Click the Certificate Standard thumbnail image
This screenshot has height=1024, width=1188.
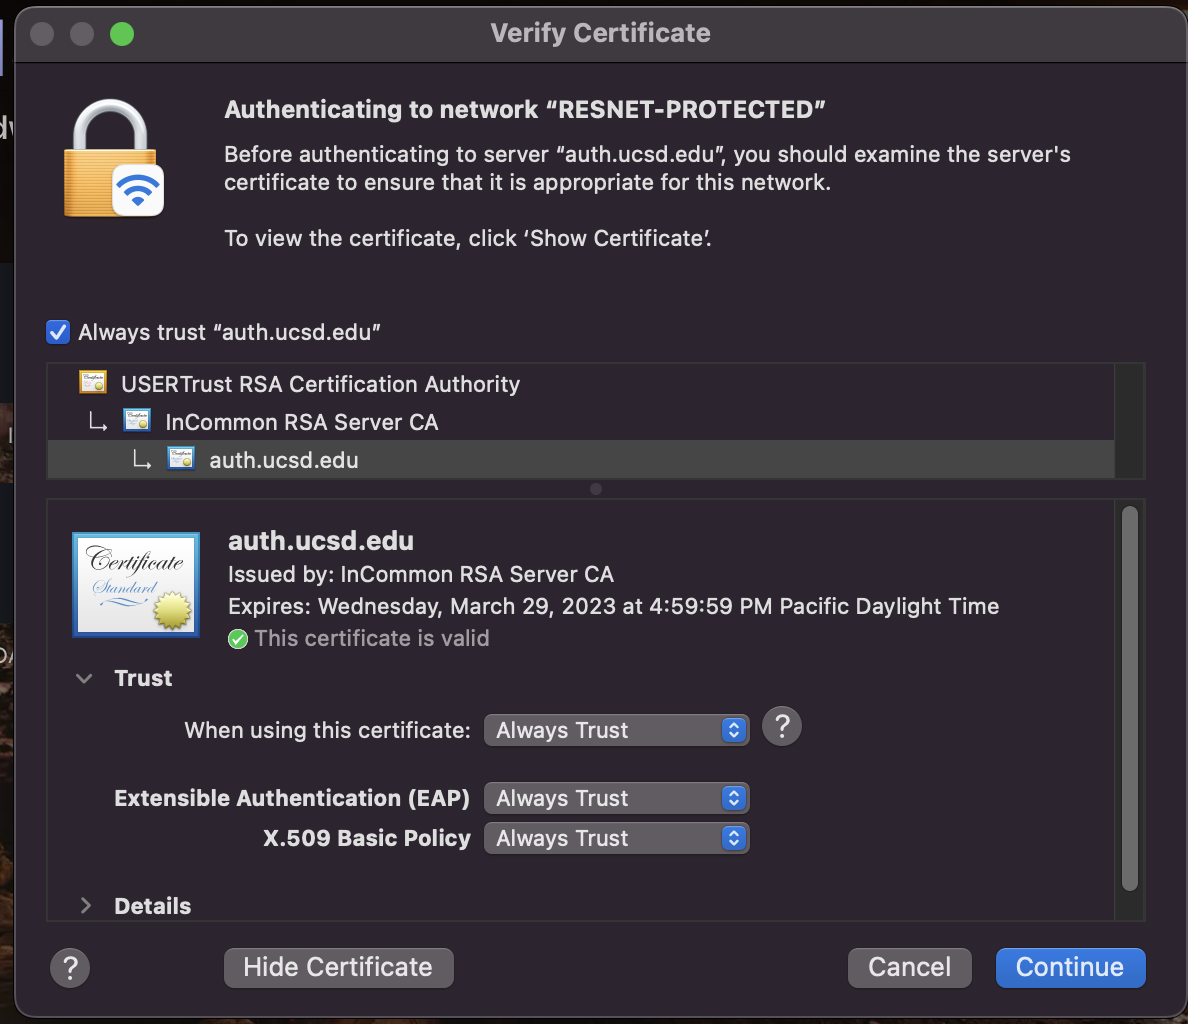coord(135,584)
